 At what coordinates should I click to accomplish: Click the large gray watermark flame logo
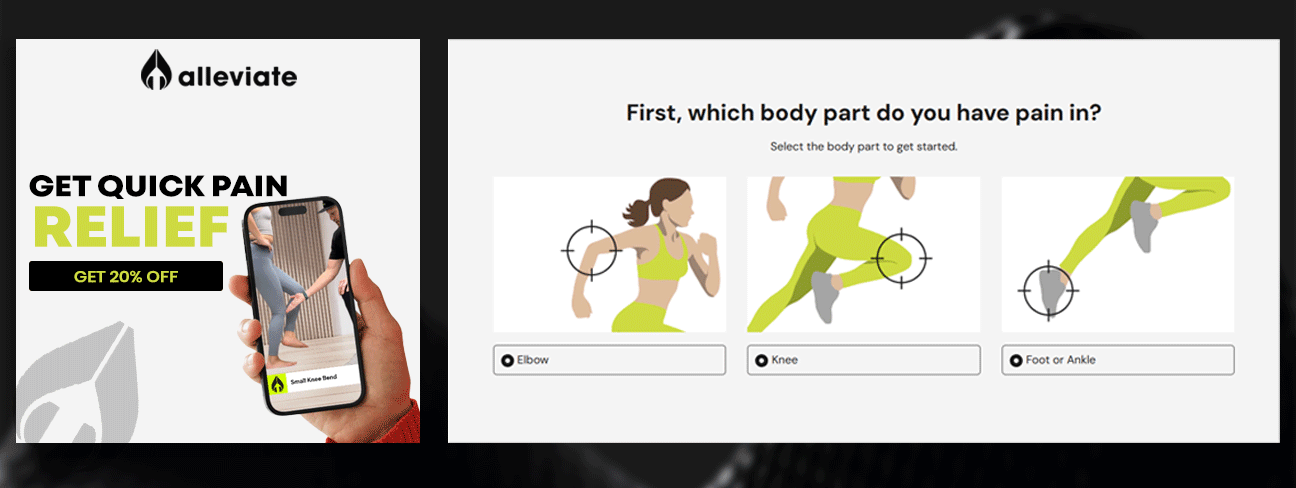click(76, 382)
